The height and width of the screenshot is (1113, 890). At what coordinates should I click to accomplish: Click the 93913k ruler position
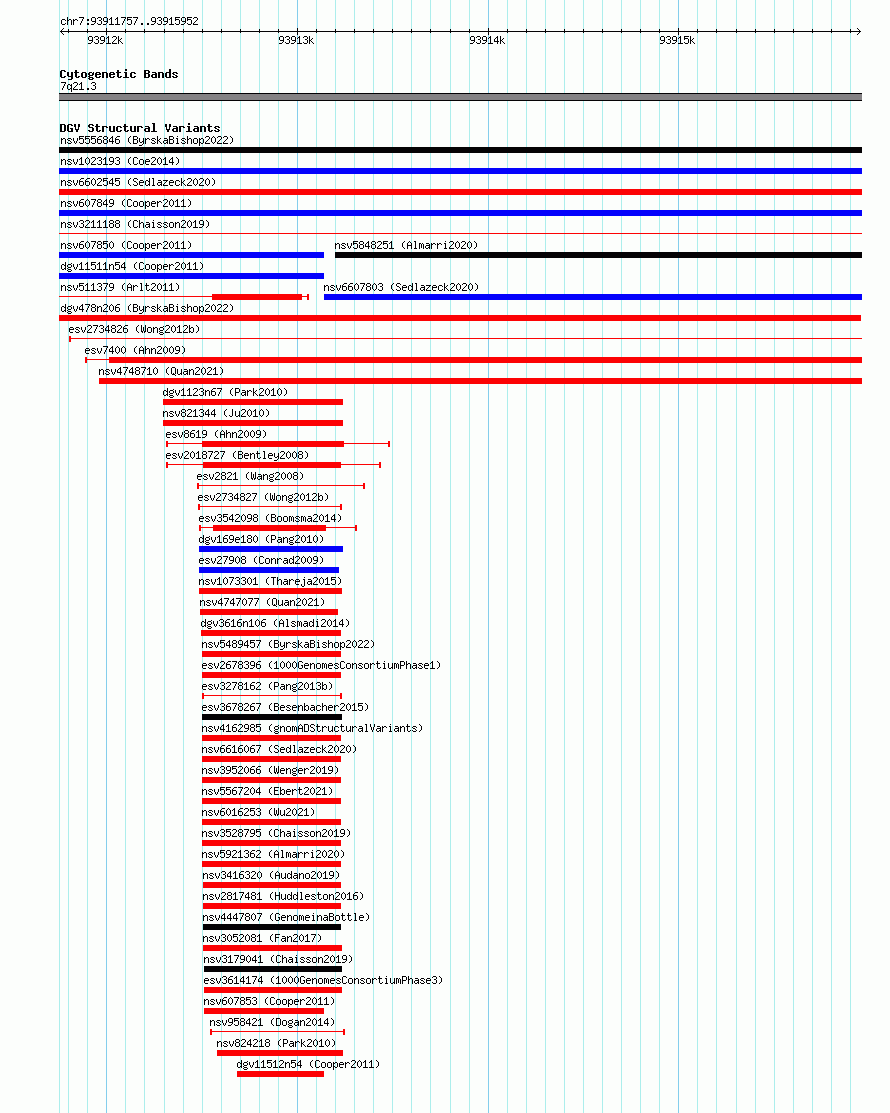point(296,40)
